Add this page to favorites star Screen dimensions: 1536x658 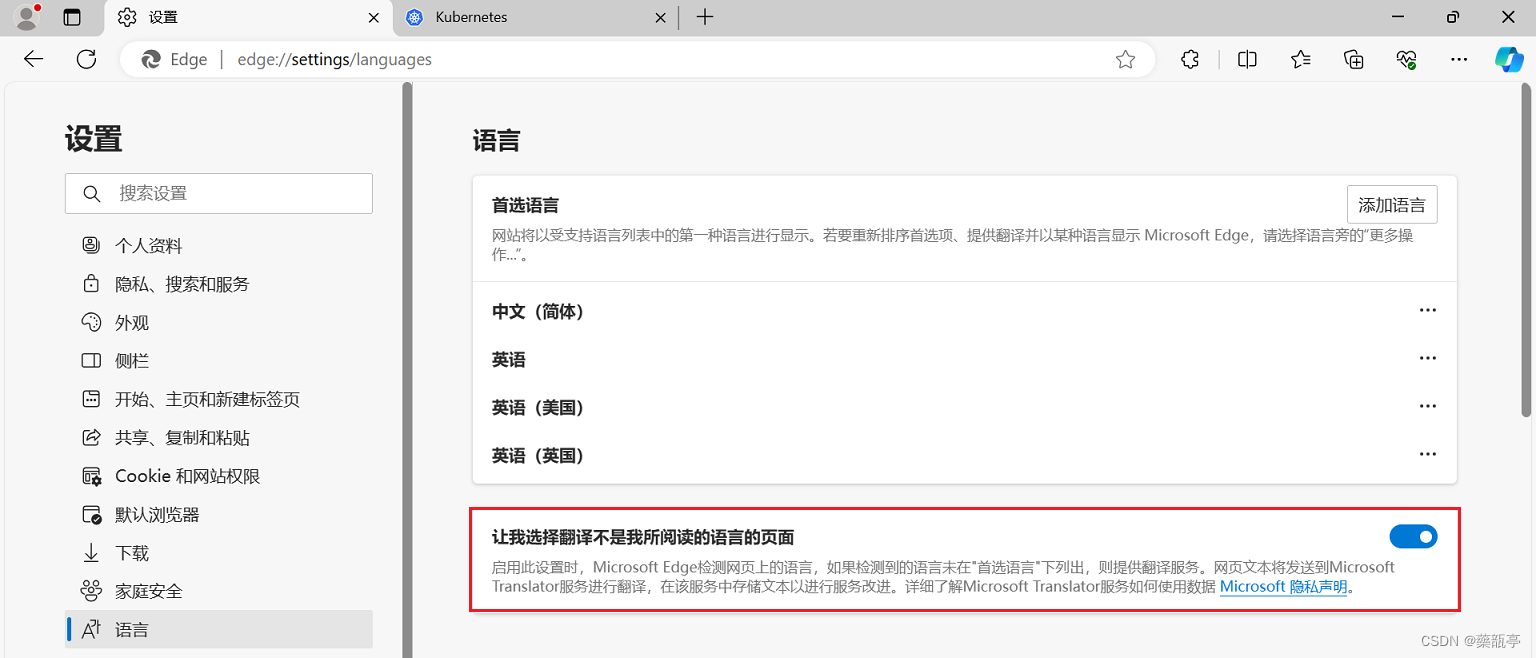point(1125,59)
